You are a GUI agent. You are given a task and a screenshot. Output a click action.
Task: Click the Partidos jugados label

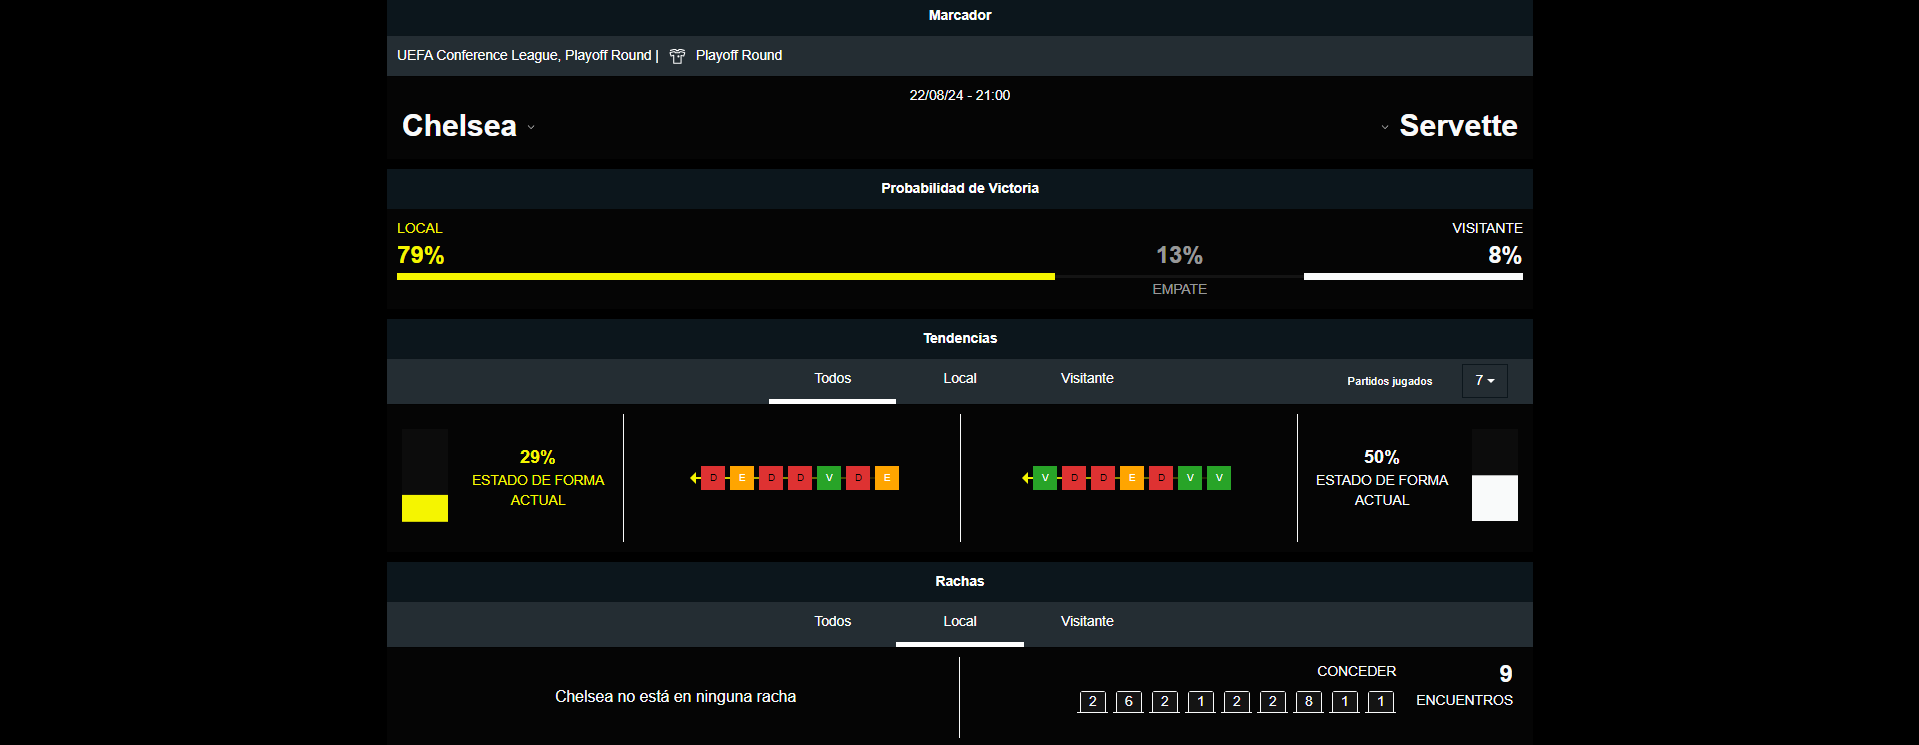pos(1390,381)
